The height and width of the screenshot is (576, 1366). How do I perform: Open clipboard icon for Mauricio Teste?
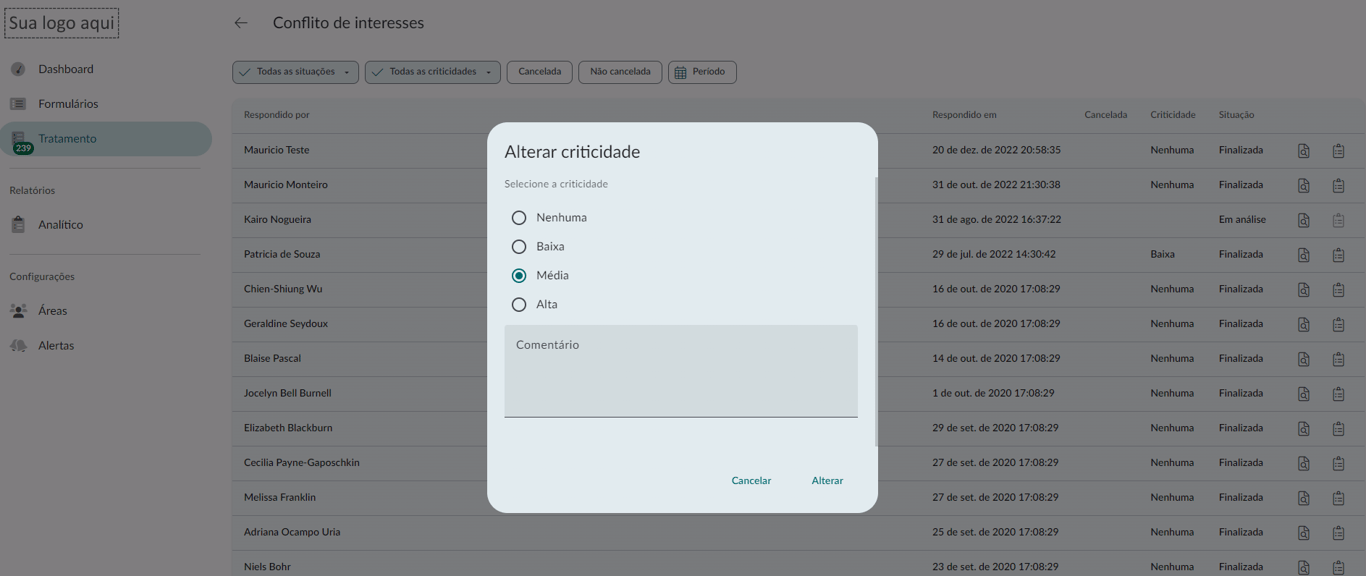tap(1338, 151)
